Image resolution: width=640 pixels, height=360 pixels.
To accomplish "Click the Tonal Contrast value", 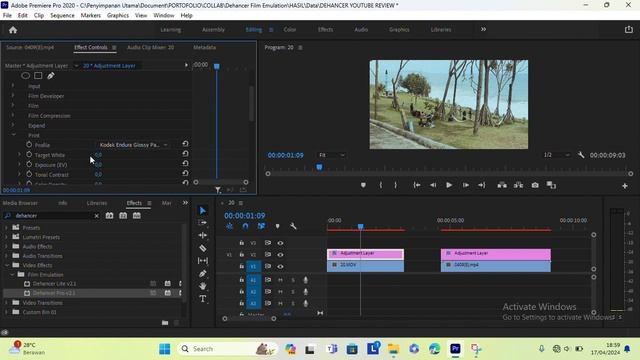I will point(98,174).
